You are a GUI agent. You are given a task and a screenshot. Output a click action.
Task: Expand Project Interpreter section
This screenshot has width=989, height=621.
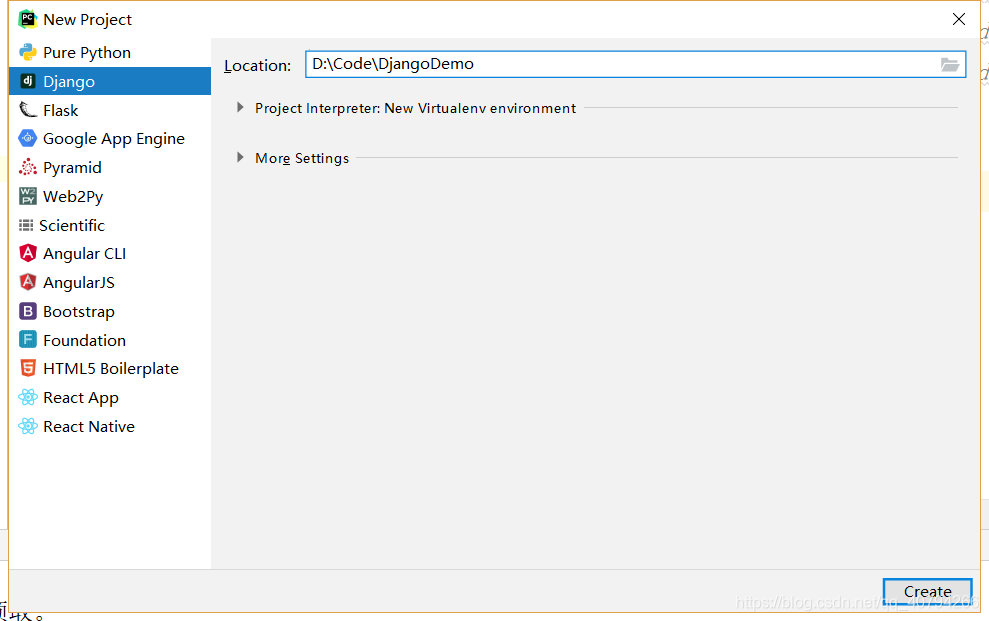(240, 108)
